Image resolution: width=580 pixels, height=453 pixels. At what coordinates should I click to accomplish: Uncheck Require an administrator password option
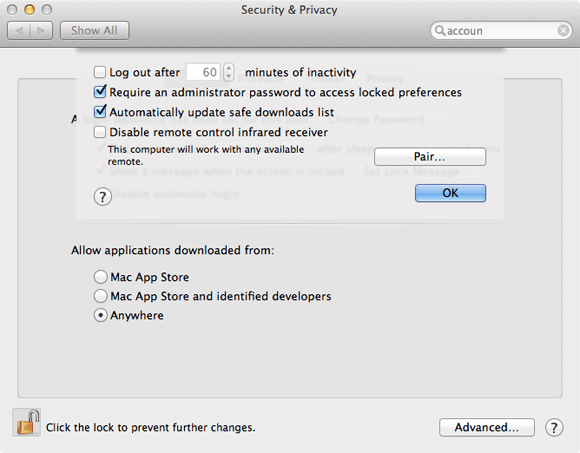100,92
